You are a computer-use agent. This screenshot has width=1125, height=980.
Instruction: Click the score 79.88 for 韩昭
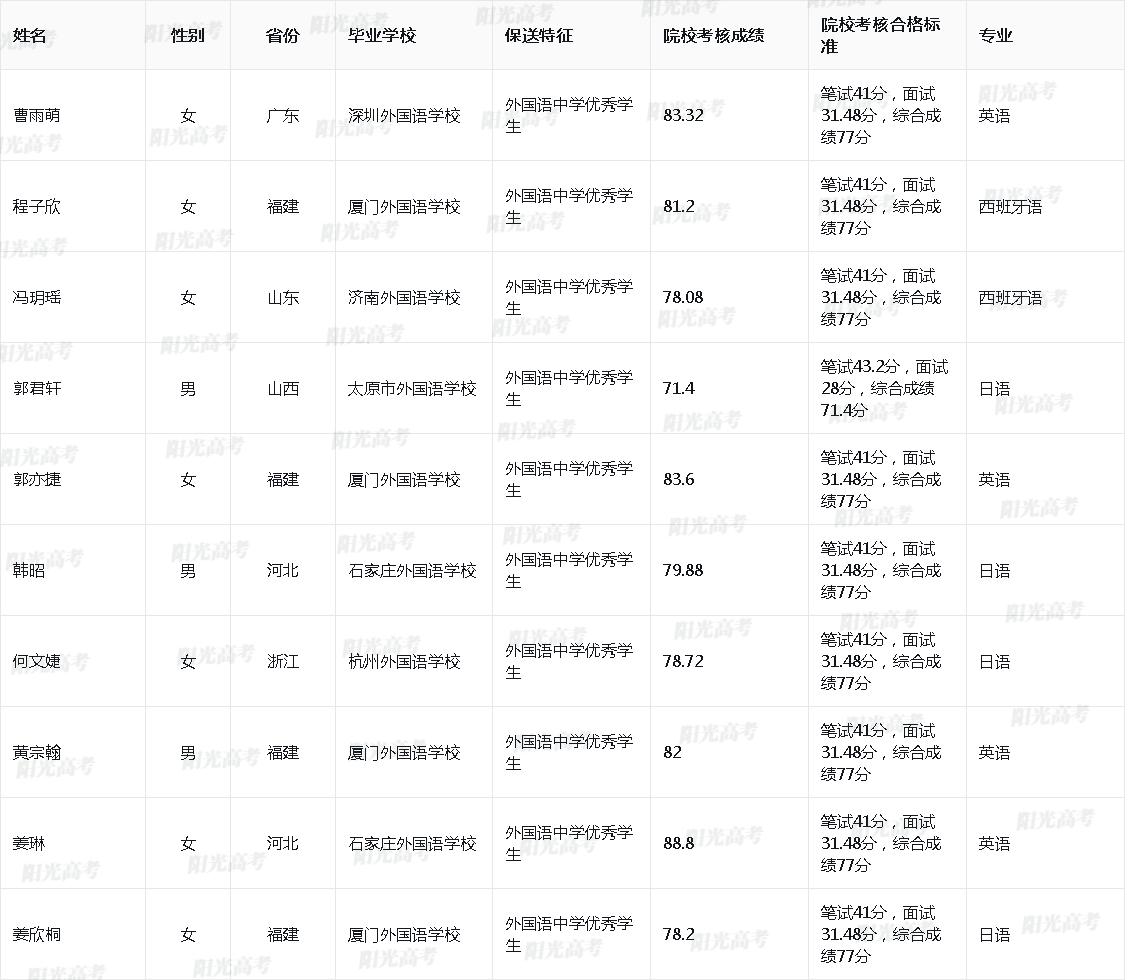pyautogui.click(x=683, y=571)
